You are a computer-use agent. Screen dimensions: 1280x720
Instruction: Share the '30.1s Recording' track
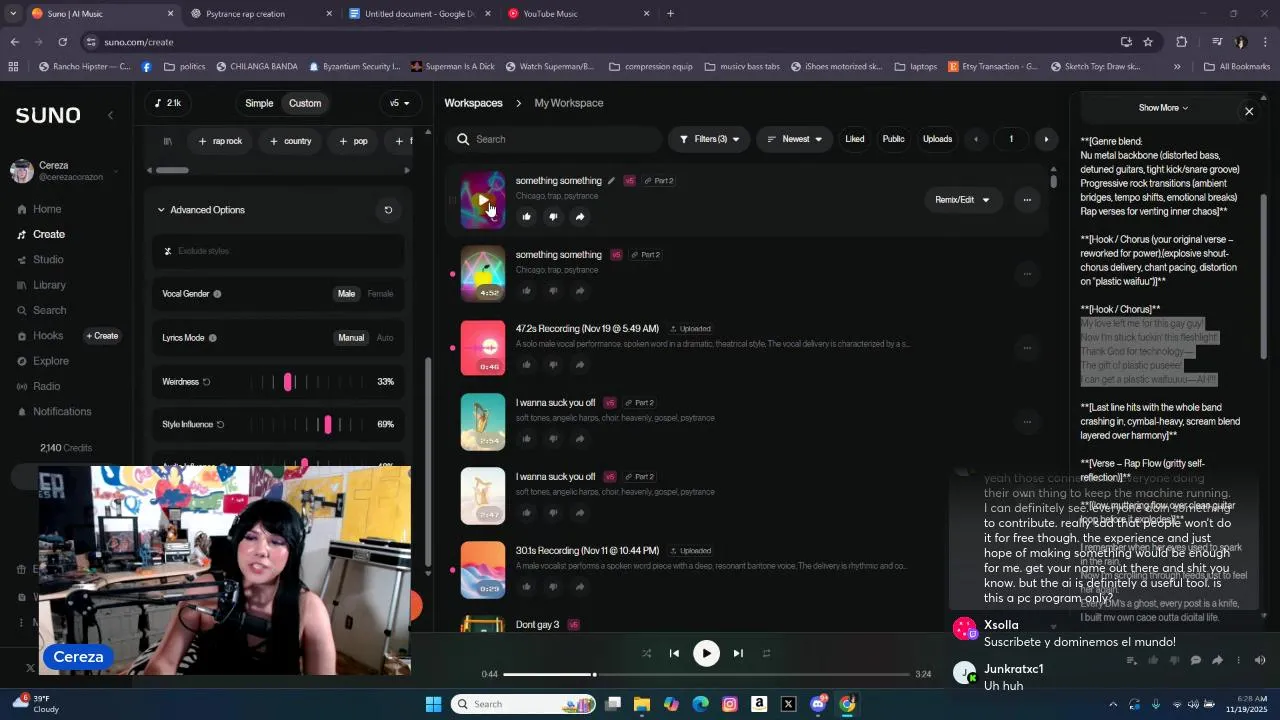(580, 586)
